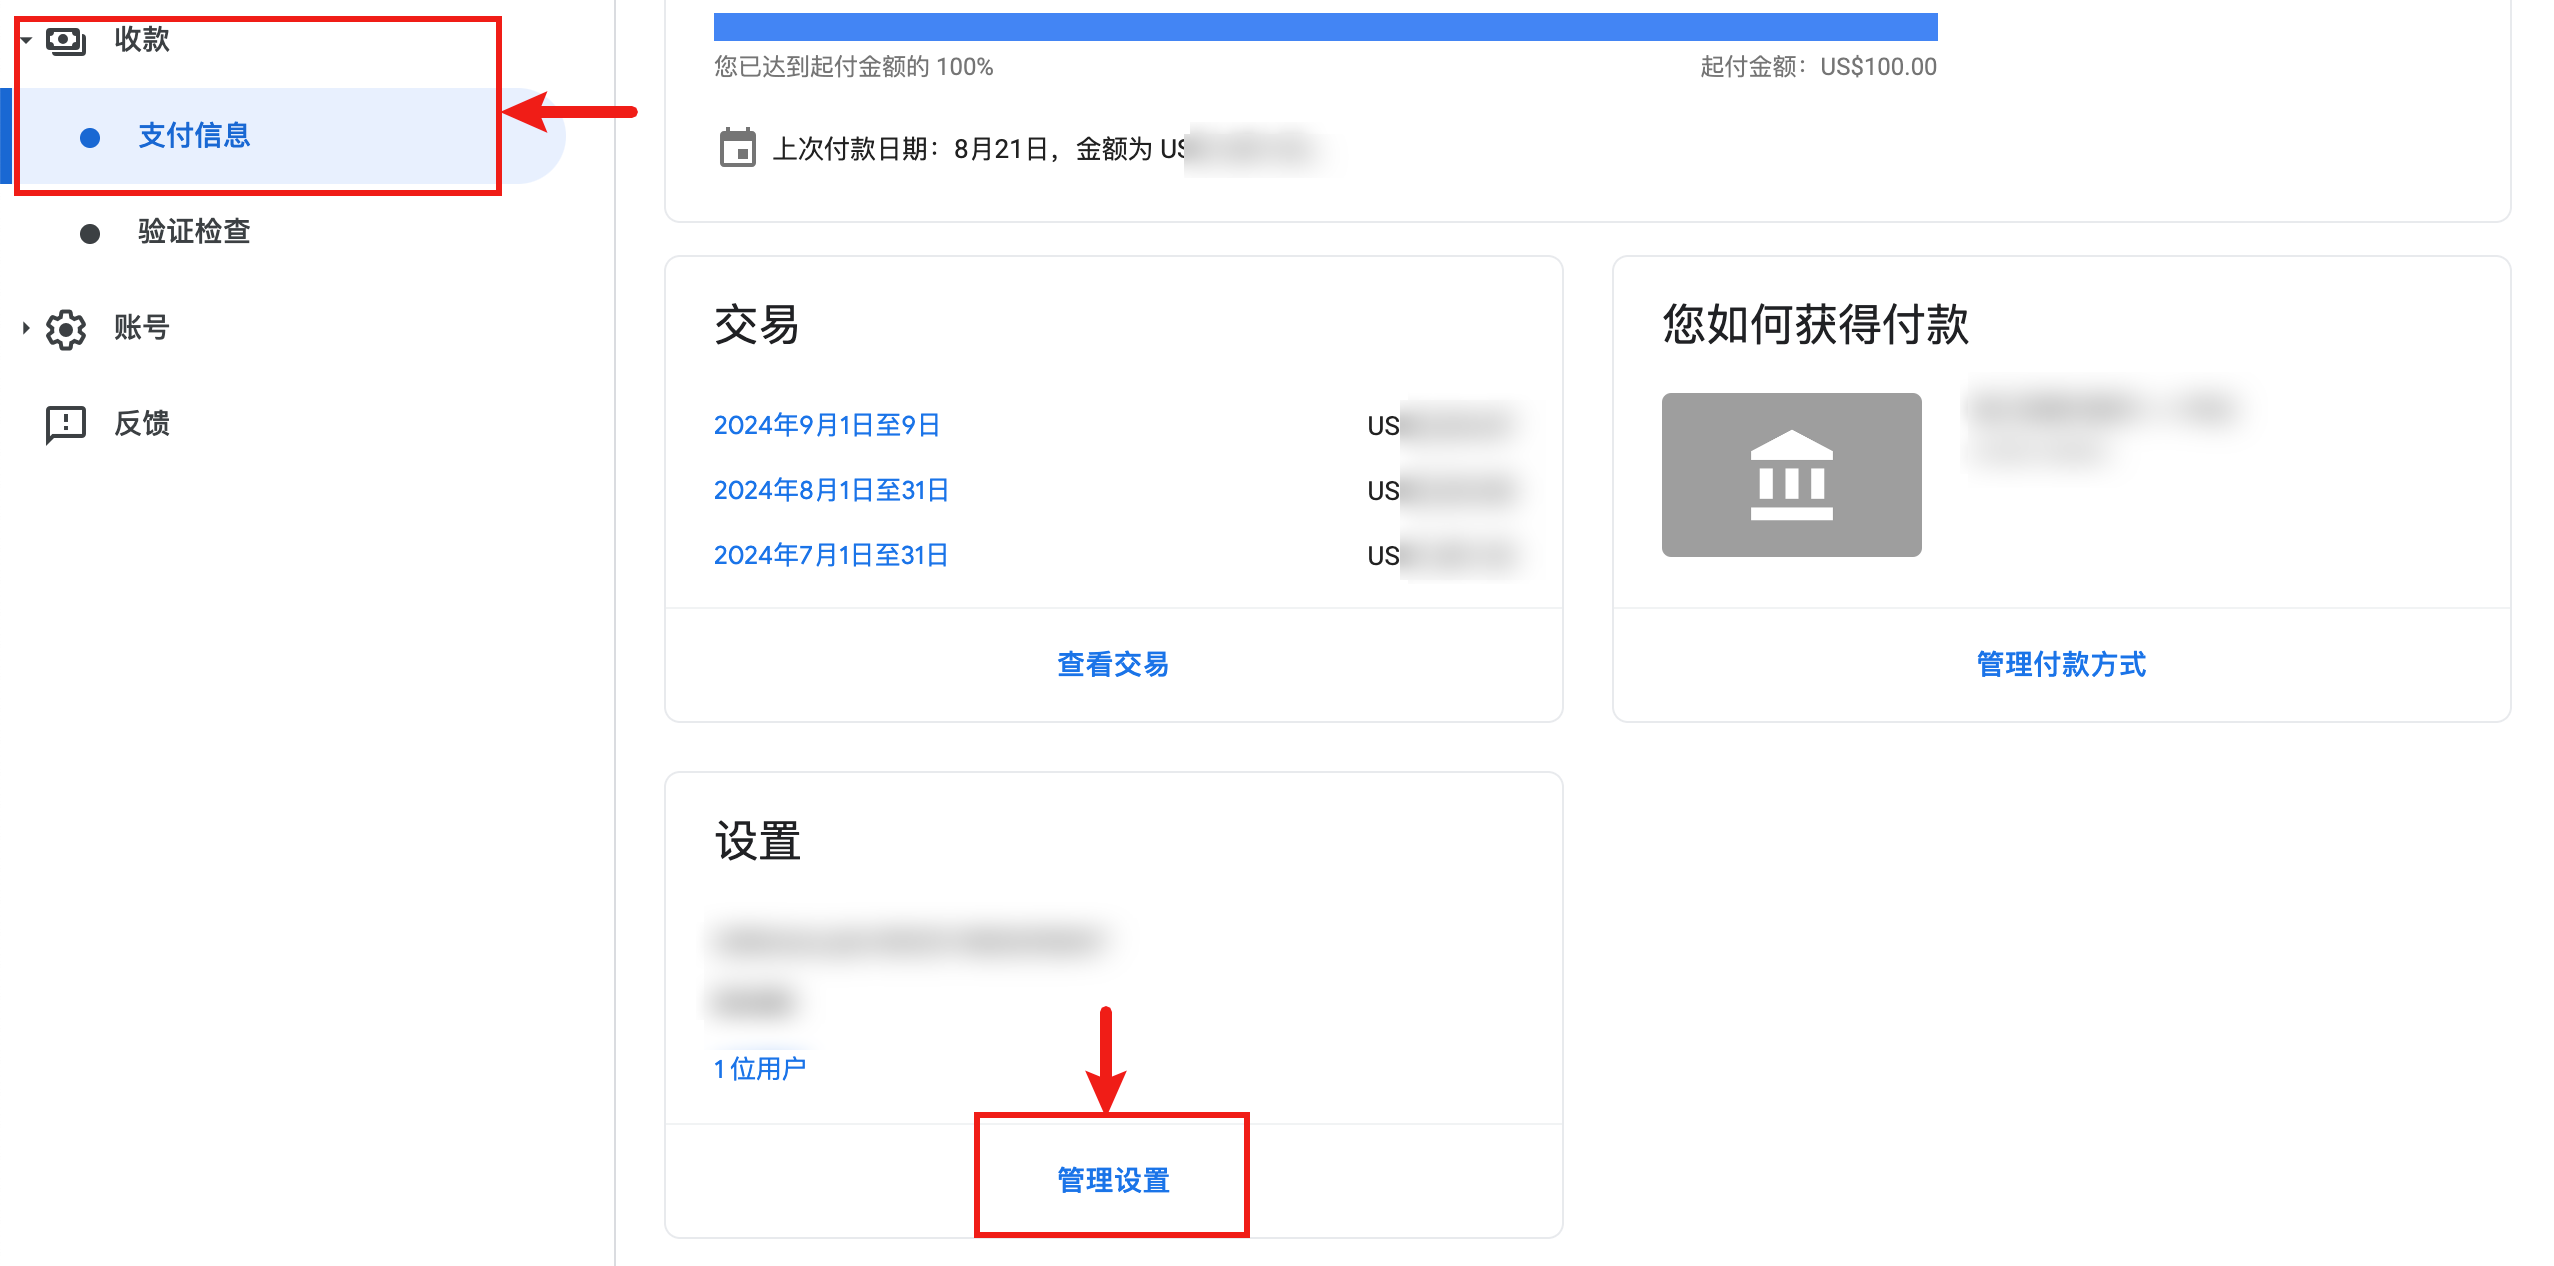2554x1266 pixels.
Task: Click the 反馈 feedback icon
Action: [x=66, y=424]
